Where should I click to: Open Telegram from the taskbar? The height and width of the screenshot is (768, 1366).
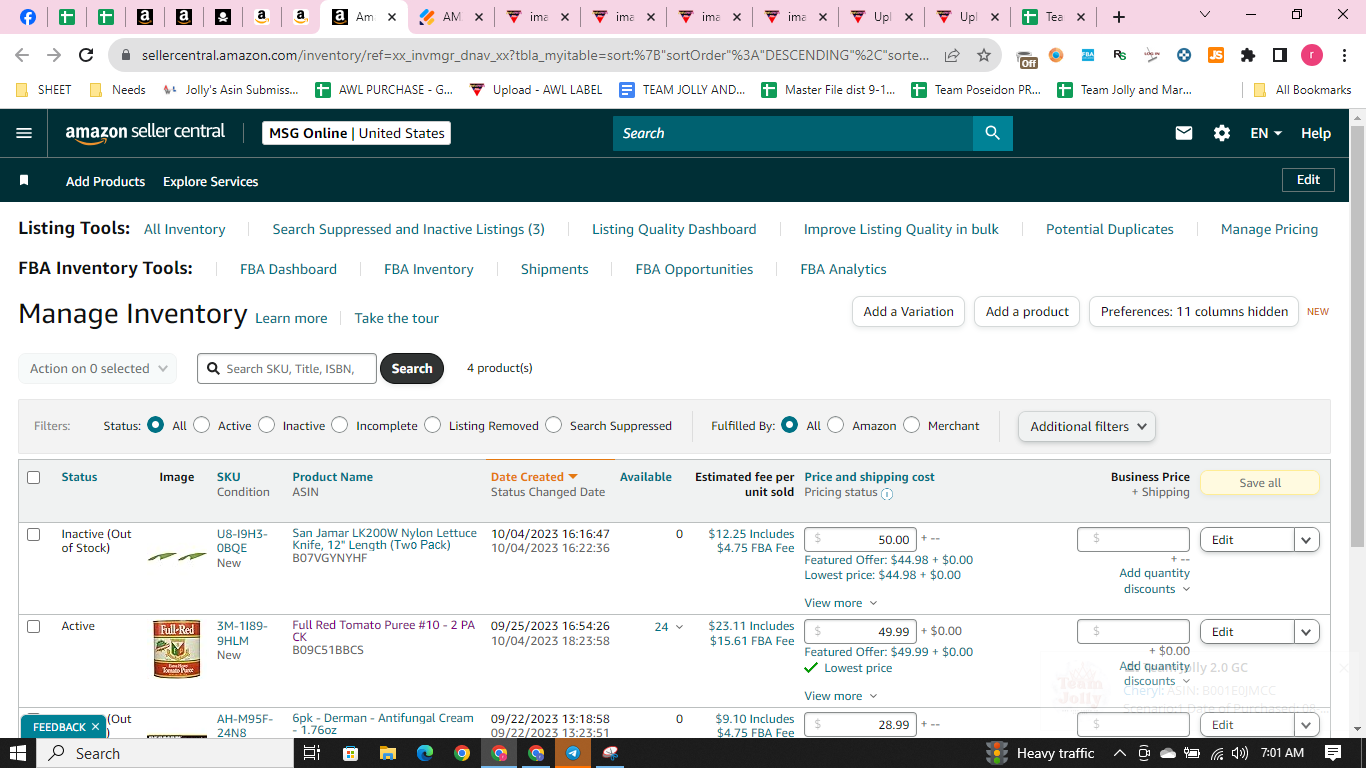[573, 753]
